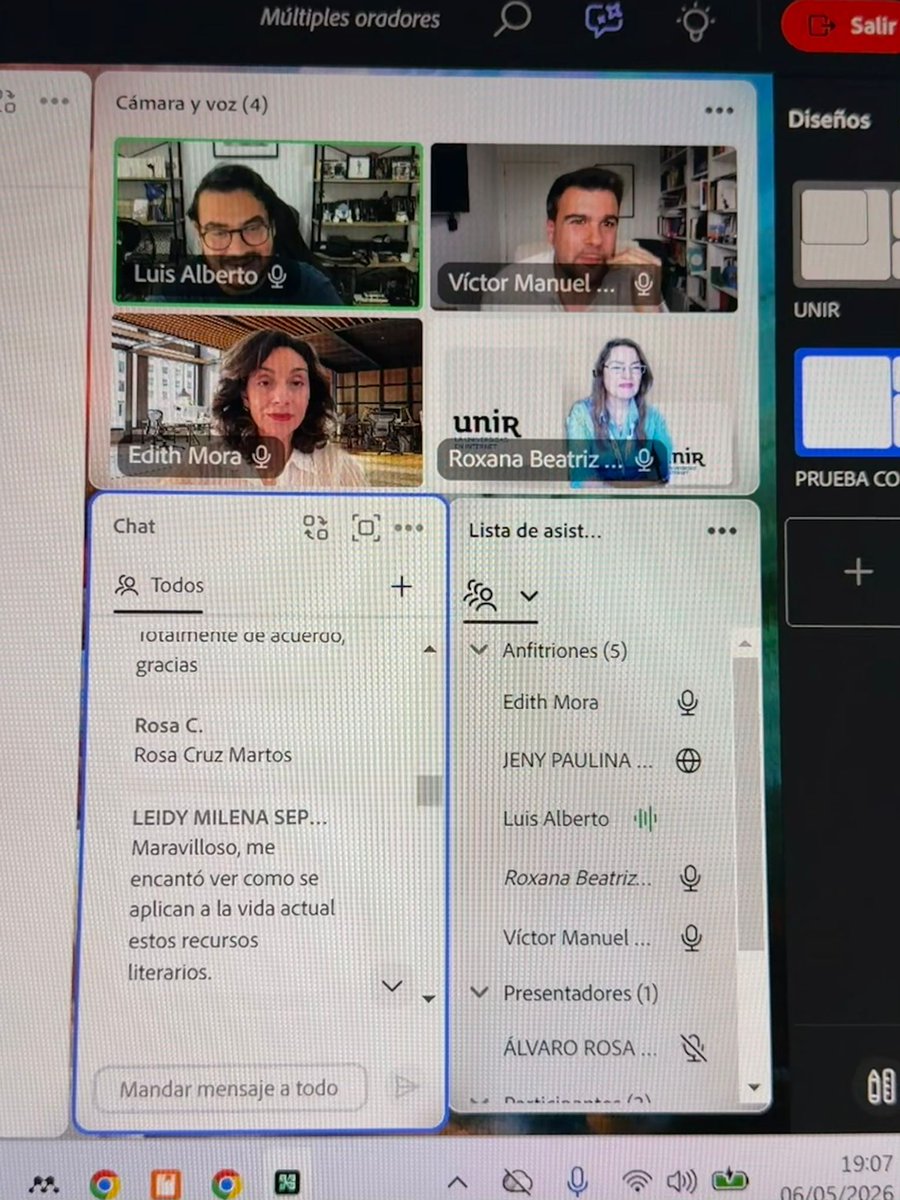Viewport: 900px width, 1200px height.
Task: Click LEIDY MILENA SEP chat sender name
Action: 230,817
